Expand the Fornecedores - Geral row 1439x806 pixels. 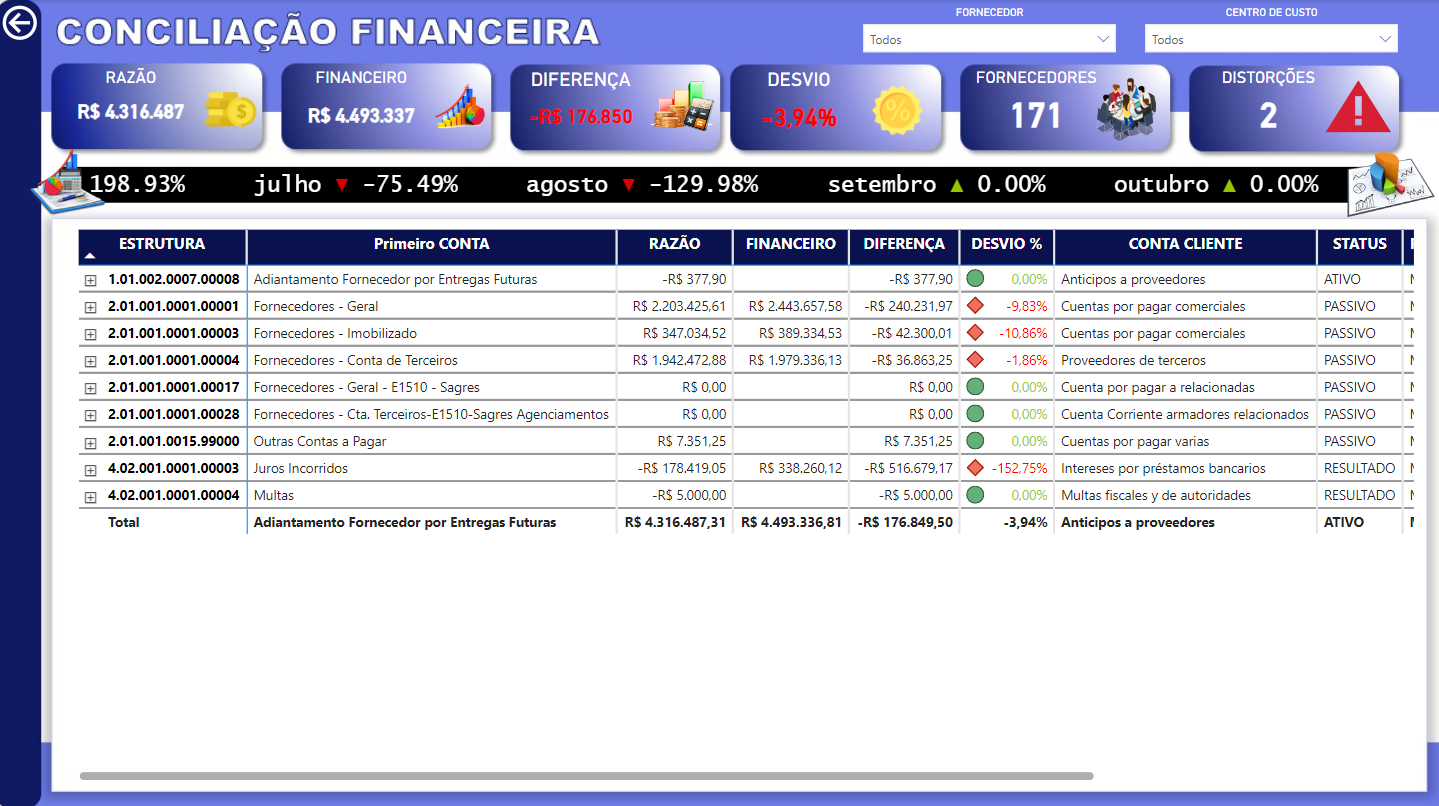click(x=88, y=306)
